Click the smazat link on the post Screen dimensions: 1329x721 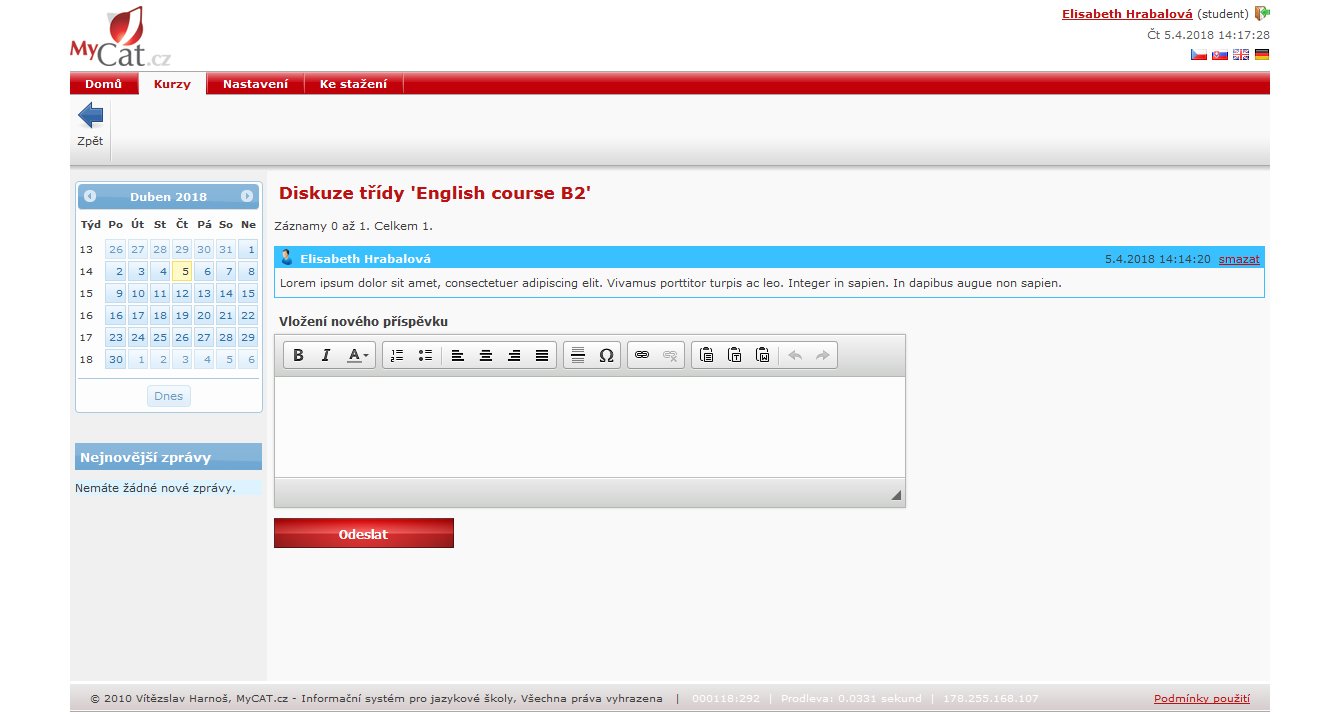pyautogui.click(x=1239, y=259)
